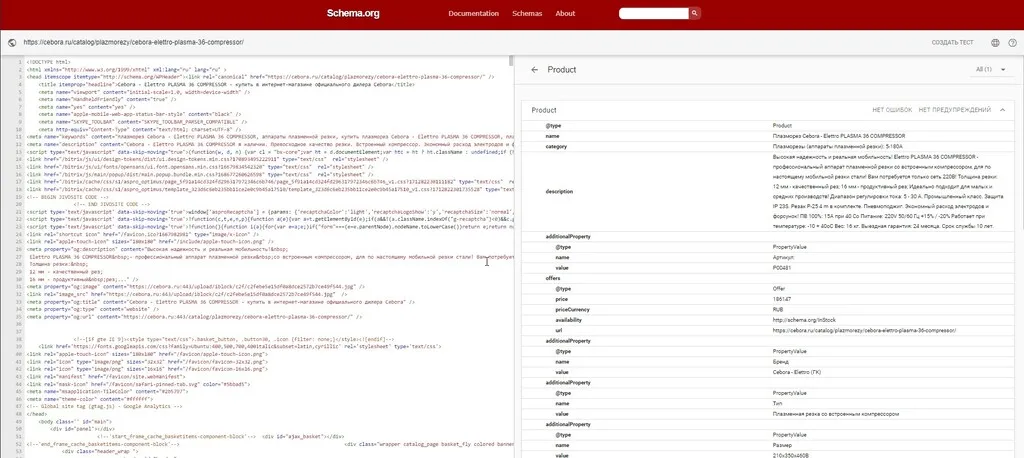Open the Schemas menu item
The height and width of the screenshot is (458, 1024).
tap(527, 13)
